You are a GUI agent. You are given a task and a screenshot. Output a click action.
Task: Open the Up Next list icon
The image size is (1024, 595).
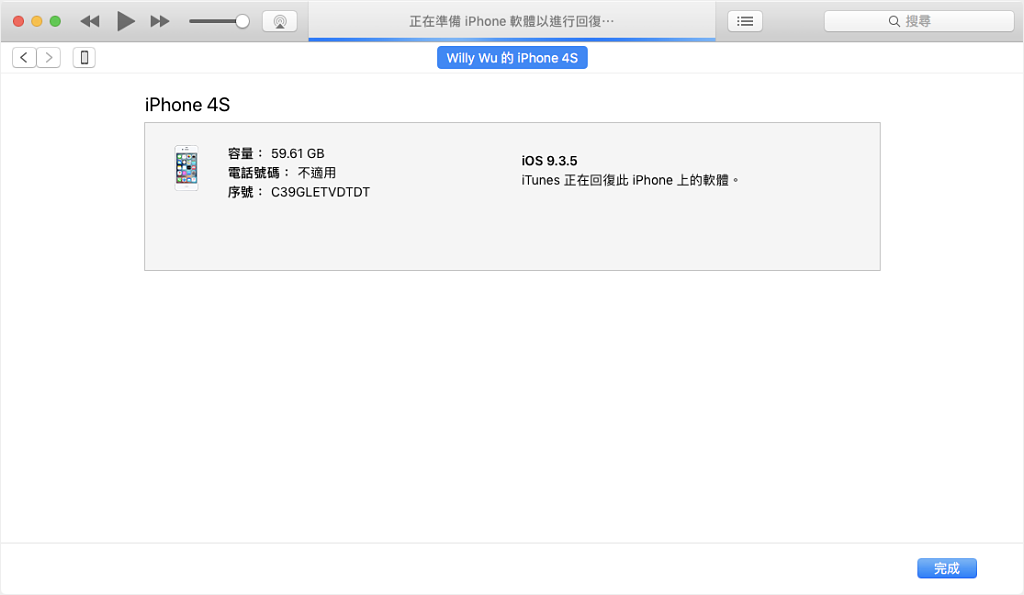tap(745, 22)
